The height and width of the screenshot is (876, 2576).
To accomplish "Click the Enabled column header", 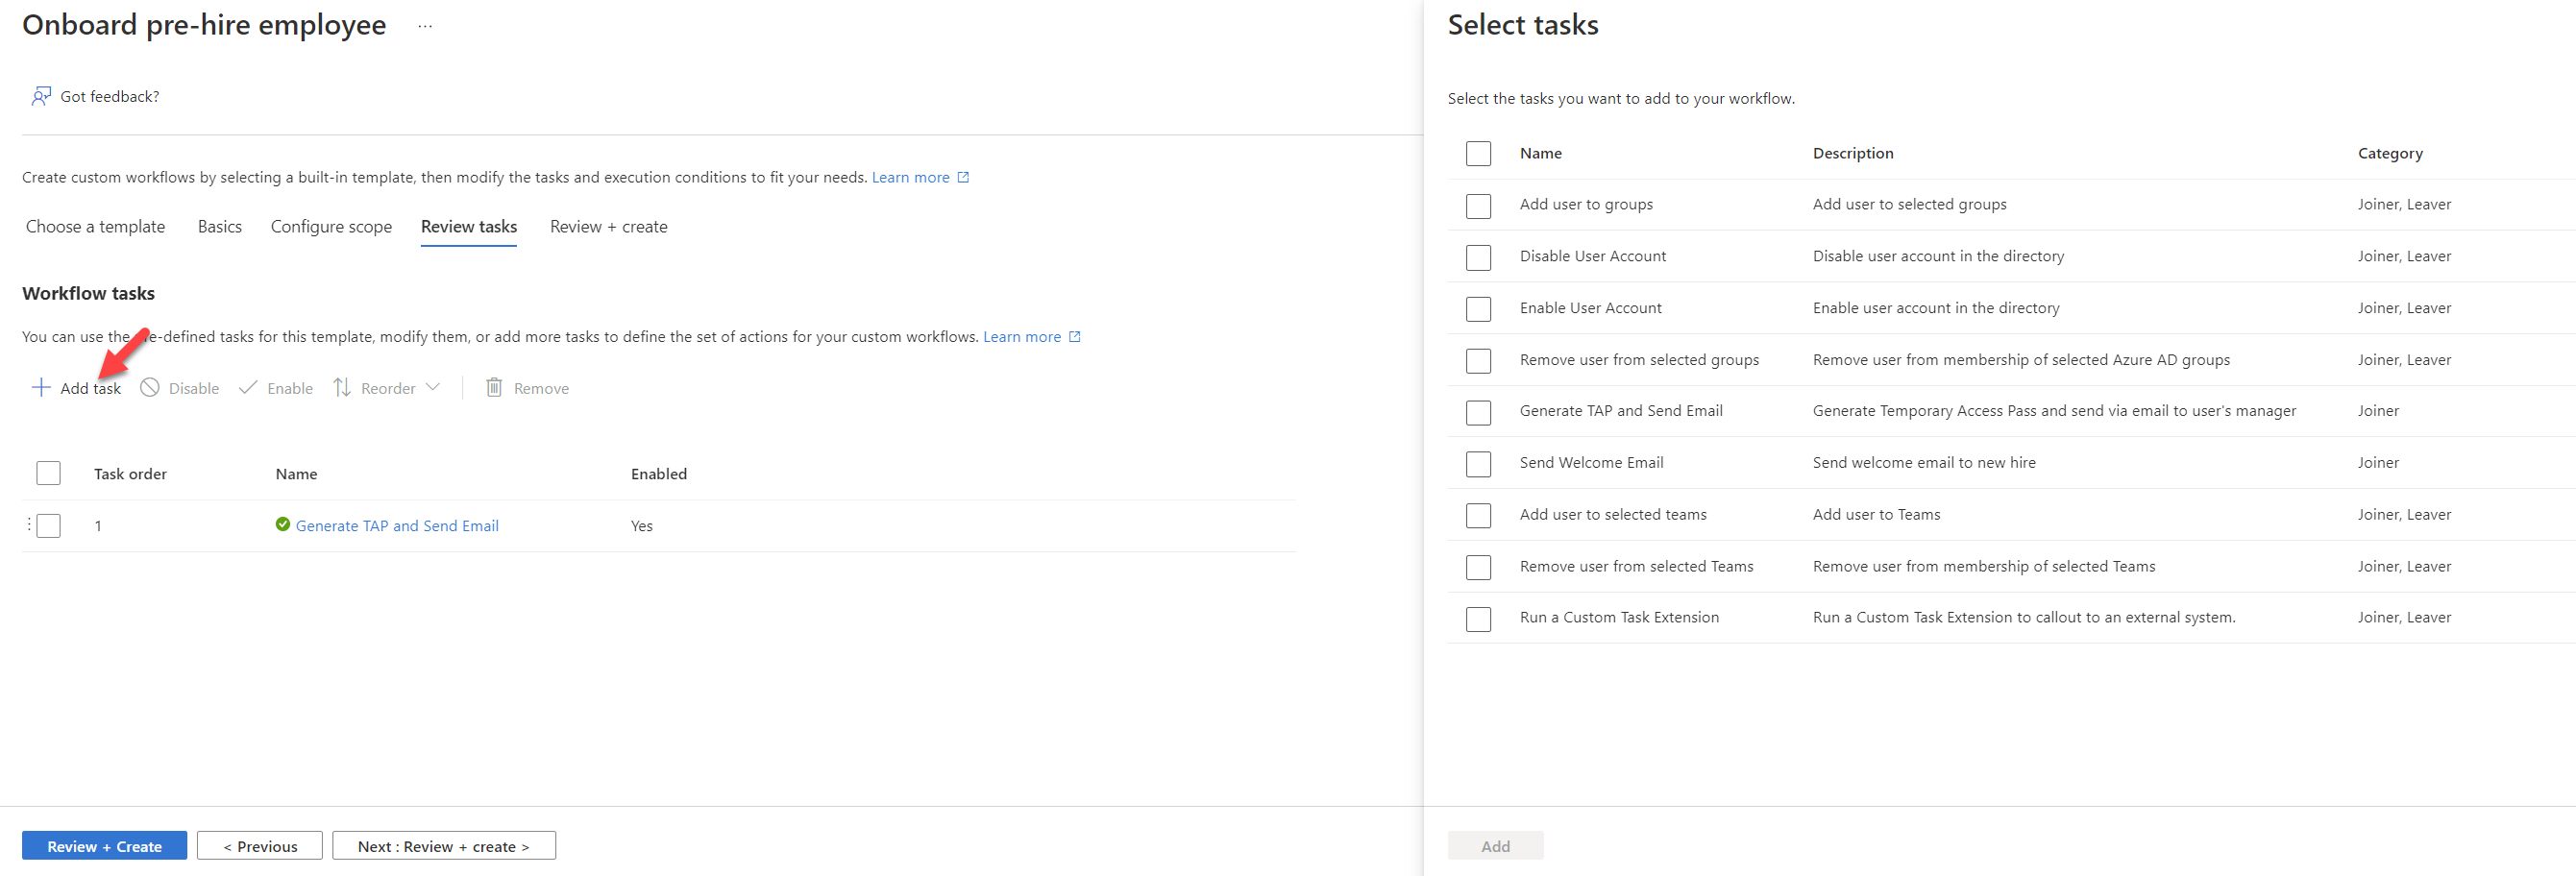I will (x=659, y=474).
